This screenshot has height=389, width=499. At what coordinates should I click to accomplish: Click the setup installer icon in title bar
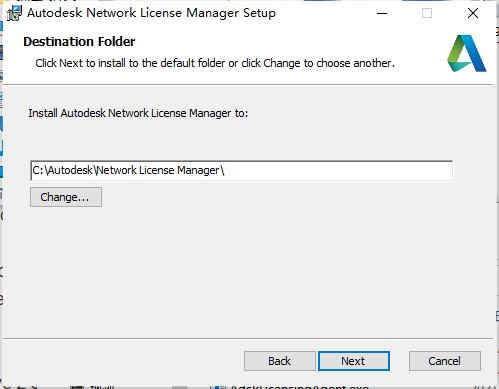click(14, 13)
